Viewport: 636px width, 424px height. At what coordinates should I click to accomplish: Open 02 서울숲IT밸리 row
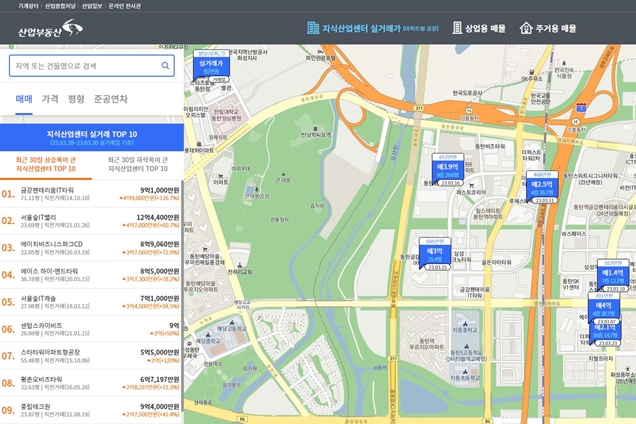(x=90, y=221)
